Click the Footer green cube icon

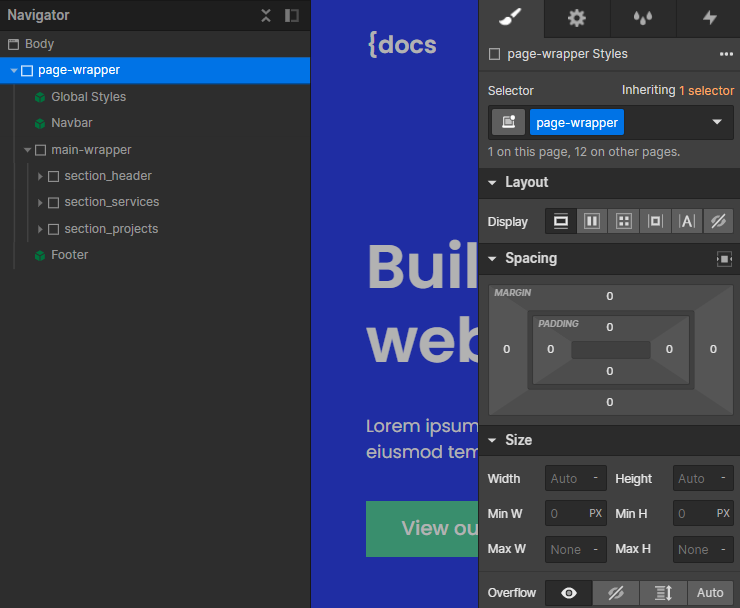coord(40,255)
